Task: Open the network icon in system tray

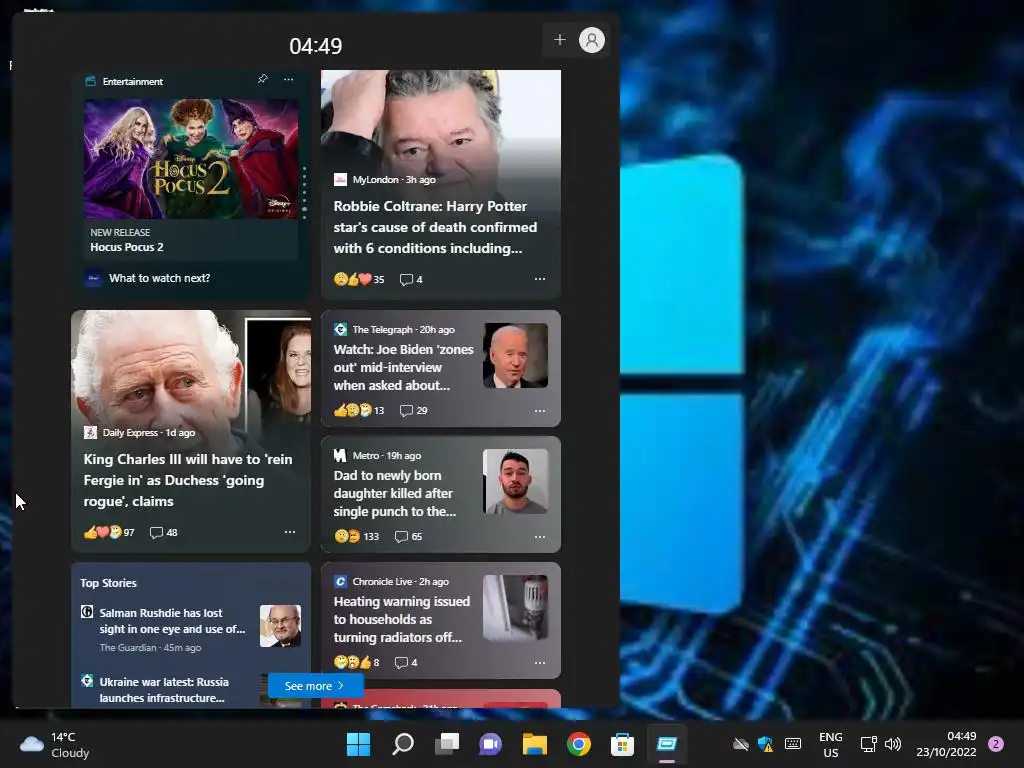Action: (x=869, y=744)
